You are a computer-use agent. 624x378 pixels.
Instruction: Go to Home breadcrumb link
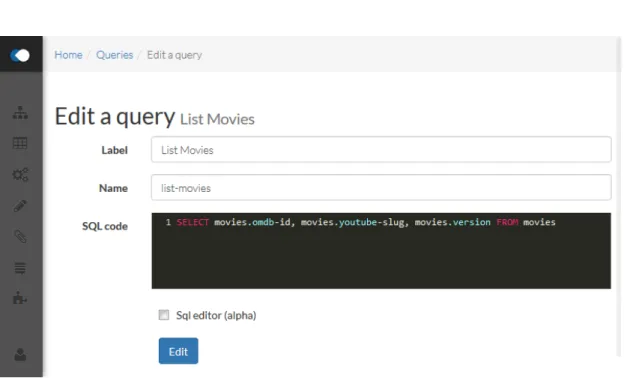(x=68, y=55)
